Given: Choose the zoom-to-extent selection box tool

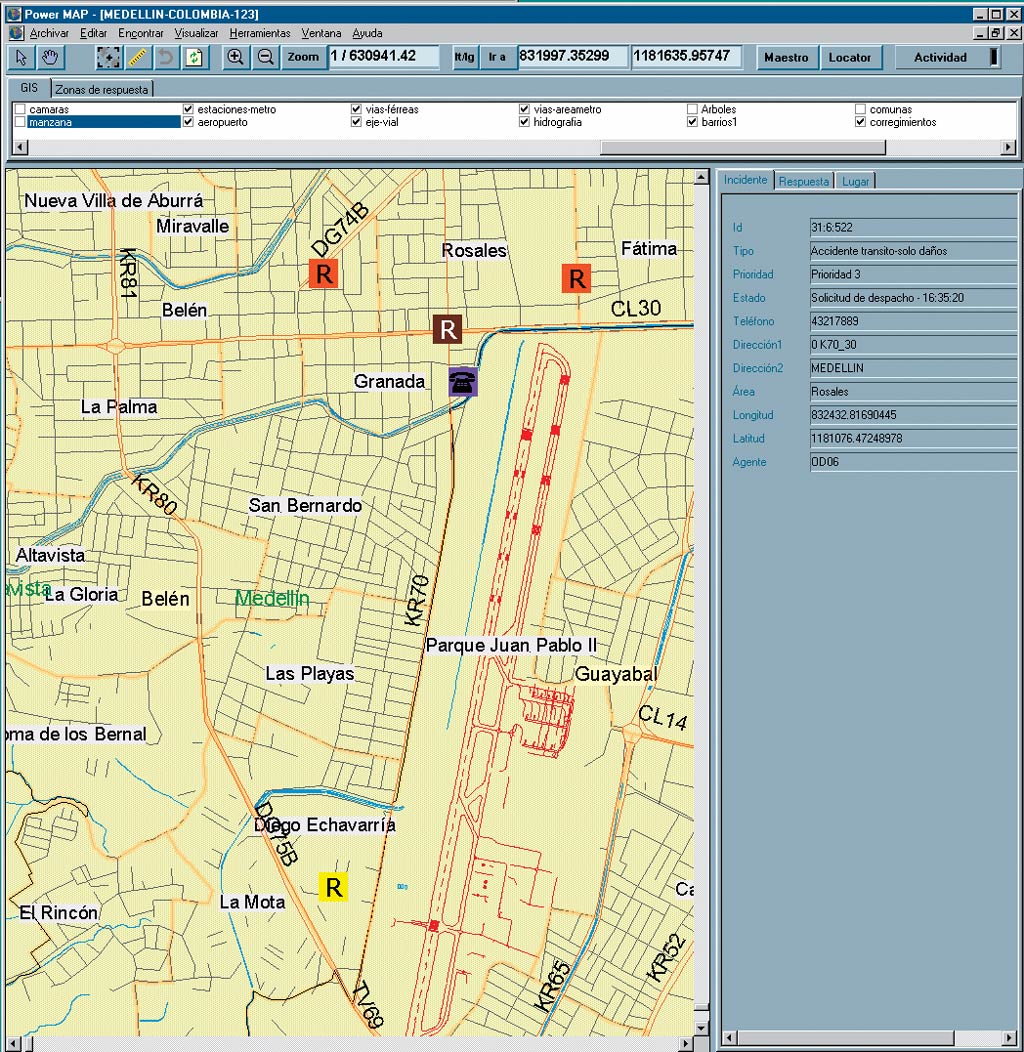Looking at the screenshot, I should [x=107, y=57].
